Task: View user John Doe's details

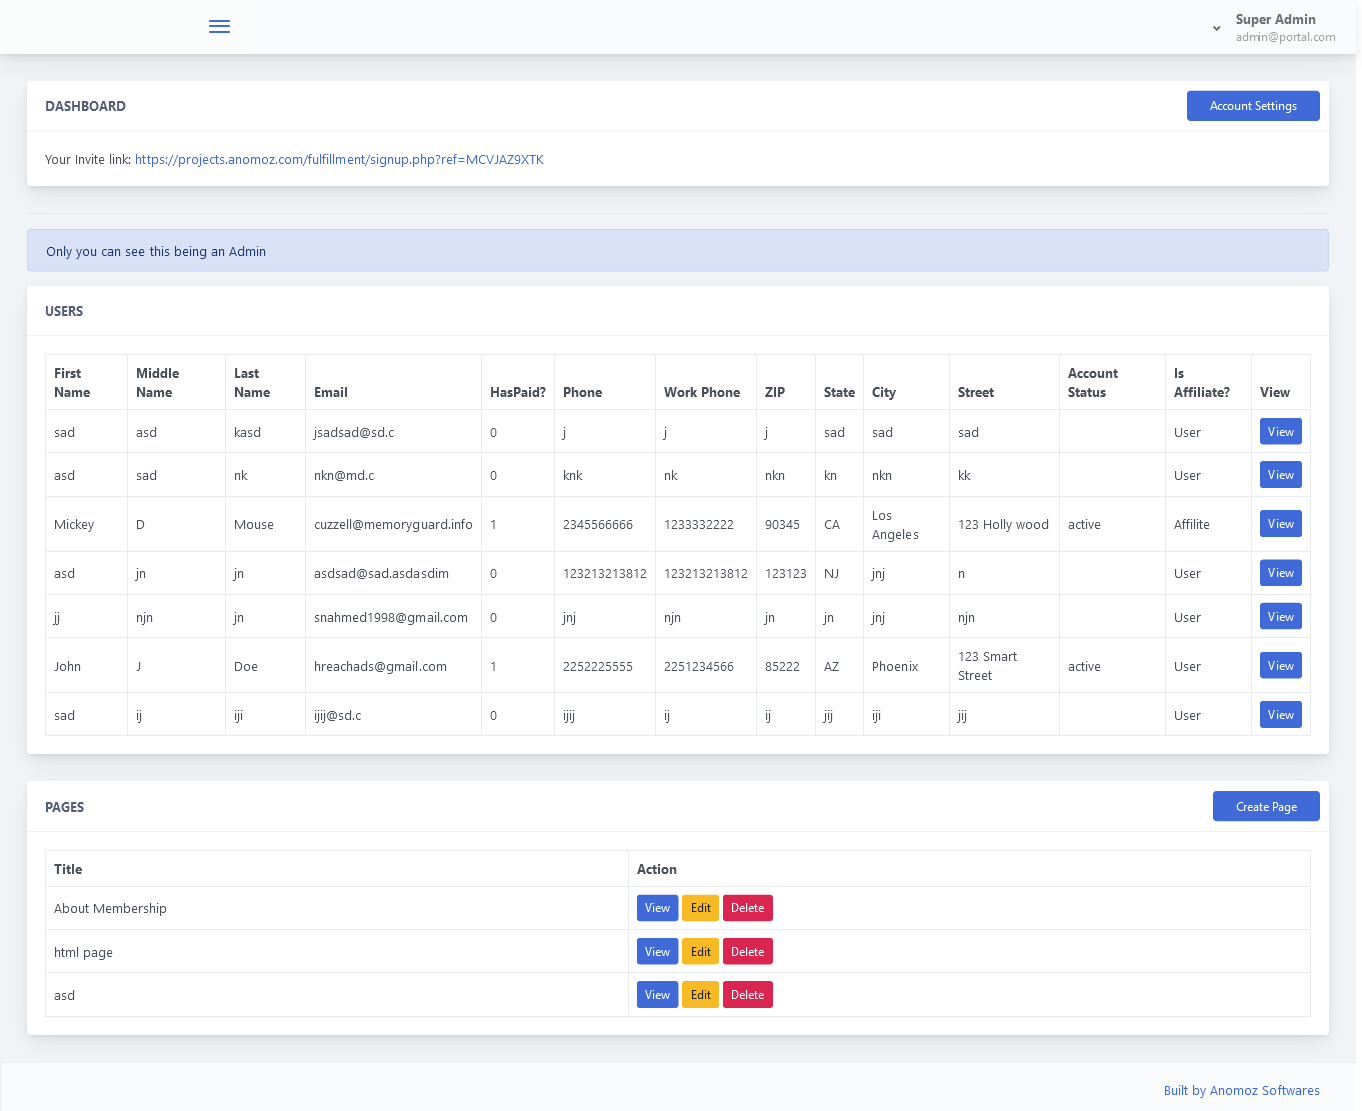Action: tap(1280, 666)
